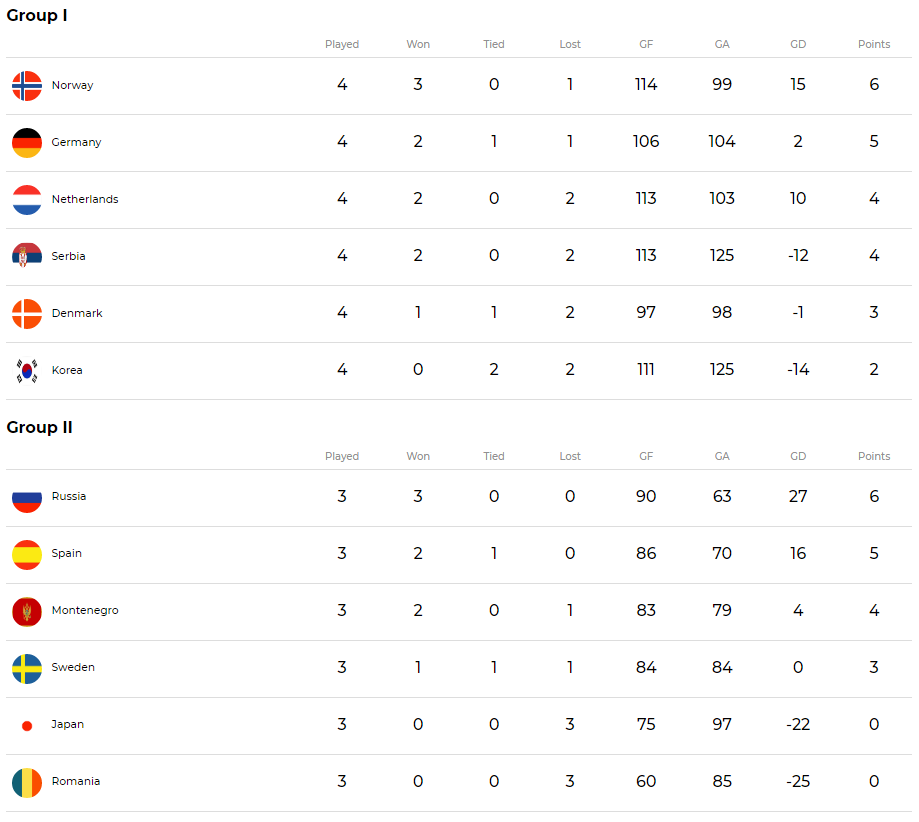The height and width of the screenshot is (822, 919).
Task: Click the Montenegro flag icon
Action: coord(27,612)
